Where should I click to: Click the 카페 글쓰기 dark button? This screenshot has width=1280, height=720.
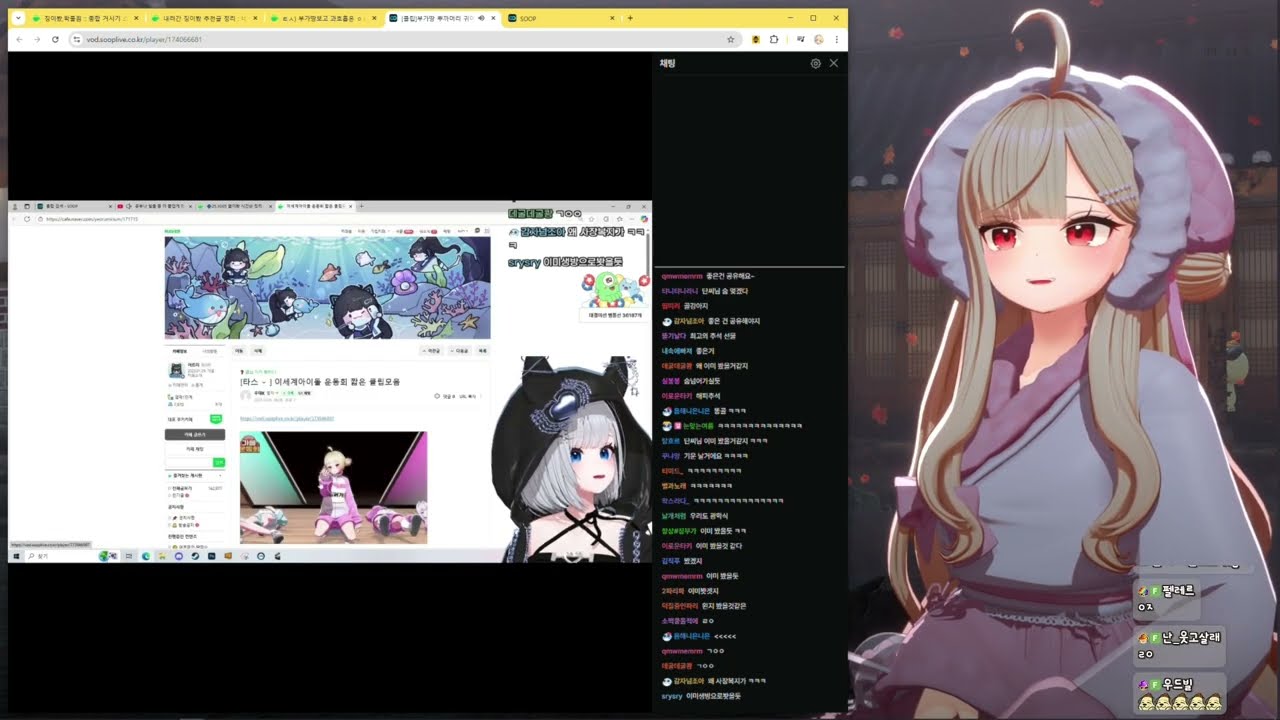[x=194, y=435]
